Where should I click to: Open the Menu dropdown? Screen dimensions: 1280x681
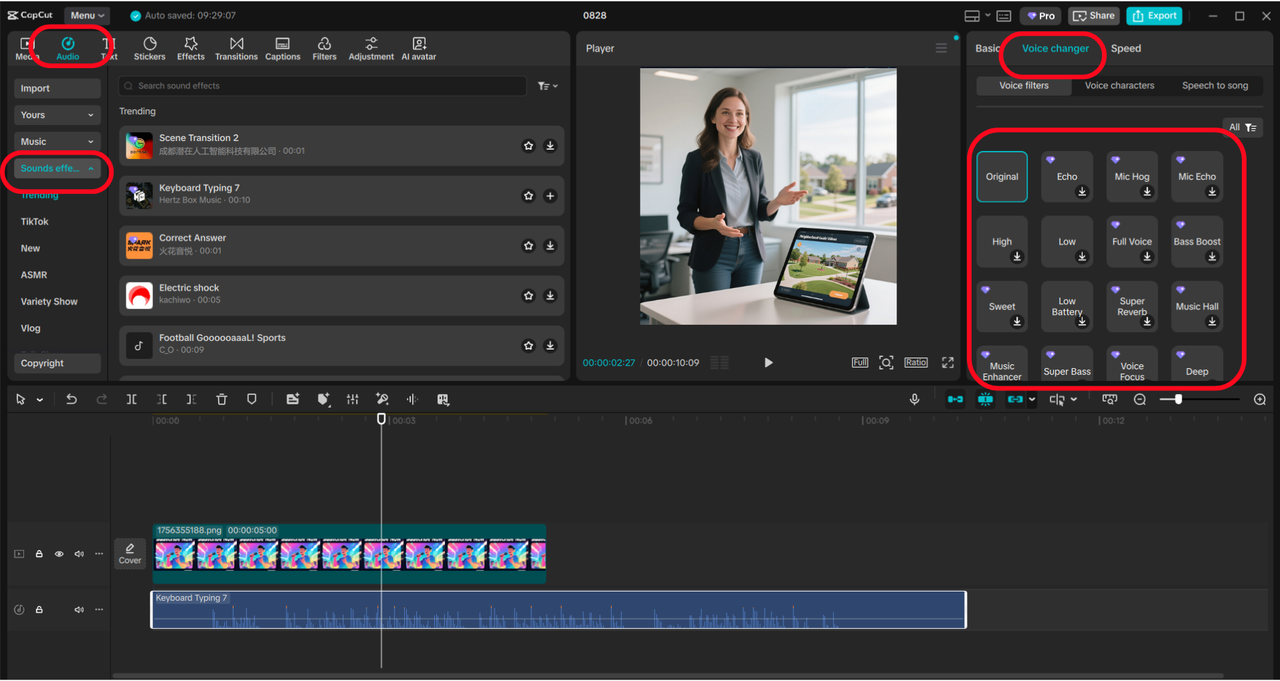pos(87,15)
